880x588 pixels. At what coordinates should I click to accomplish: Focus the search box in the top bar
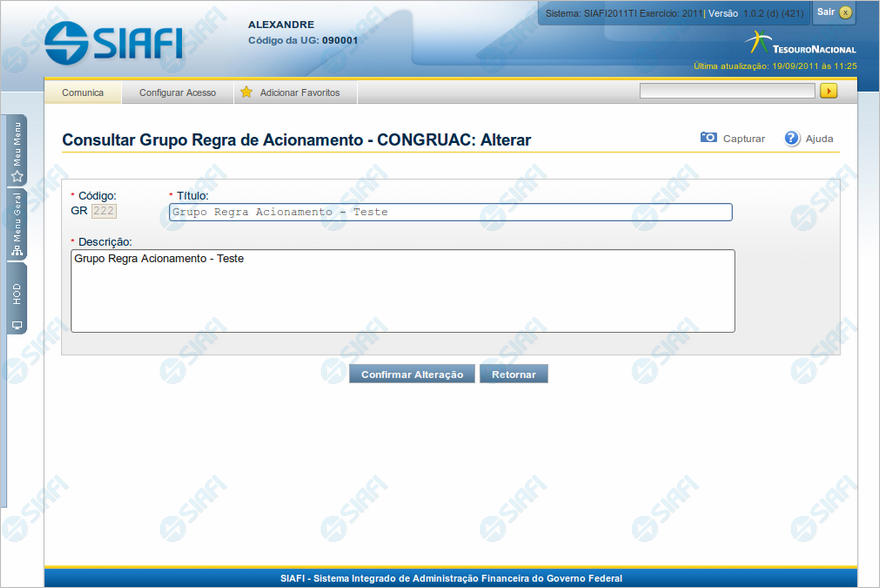[x=727, y=91]
